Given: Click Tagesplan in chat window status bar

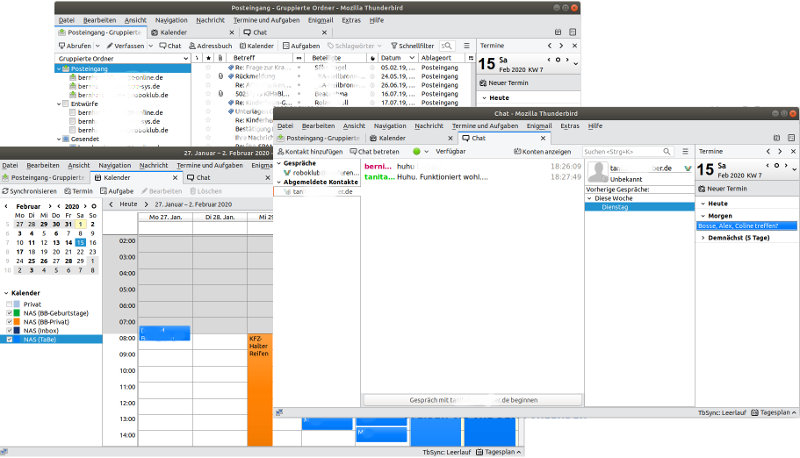Looking at the screenshot, I should 773,413.
